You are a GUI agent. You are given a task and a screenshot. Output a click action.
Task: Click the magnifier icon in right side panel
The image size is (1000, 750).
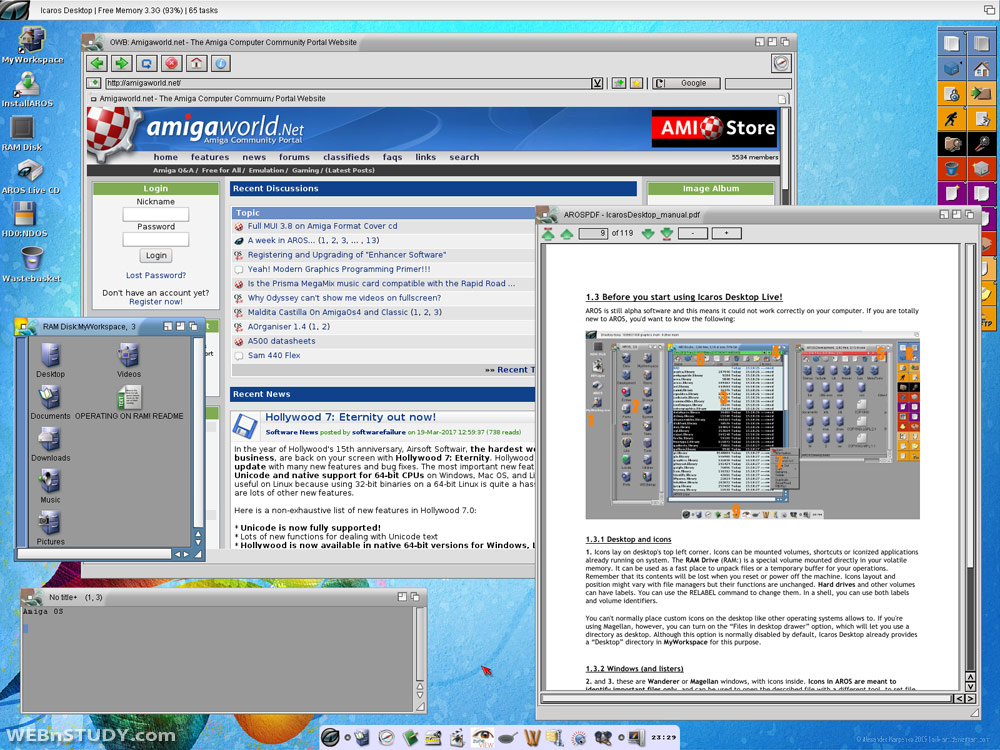point(982,143)
